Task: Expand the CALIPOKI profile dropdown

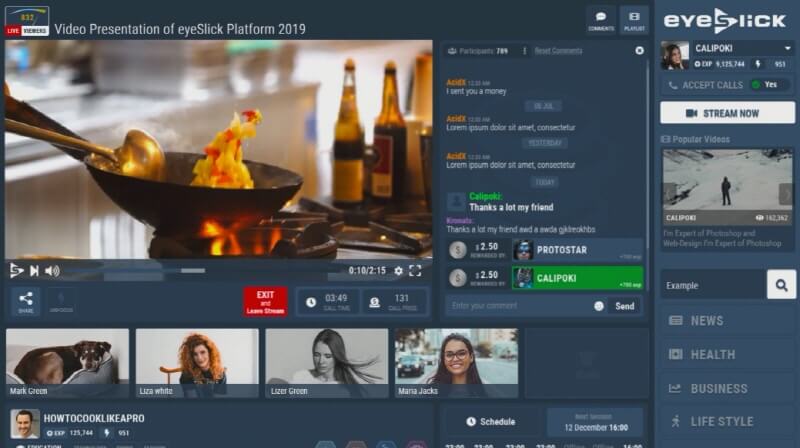Action: 788,48
